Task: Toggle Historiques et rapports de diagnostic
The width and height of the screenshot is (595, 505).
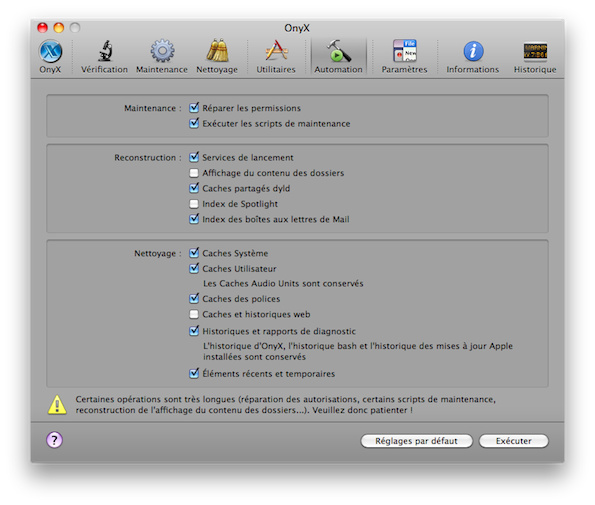Action: [194, 331]
